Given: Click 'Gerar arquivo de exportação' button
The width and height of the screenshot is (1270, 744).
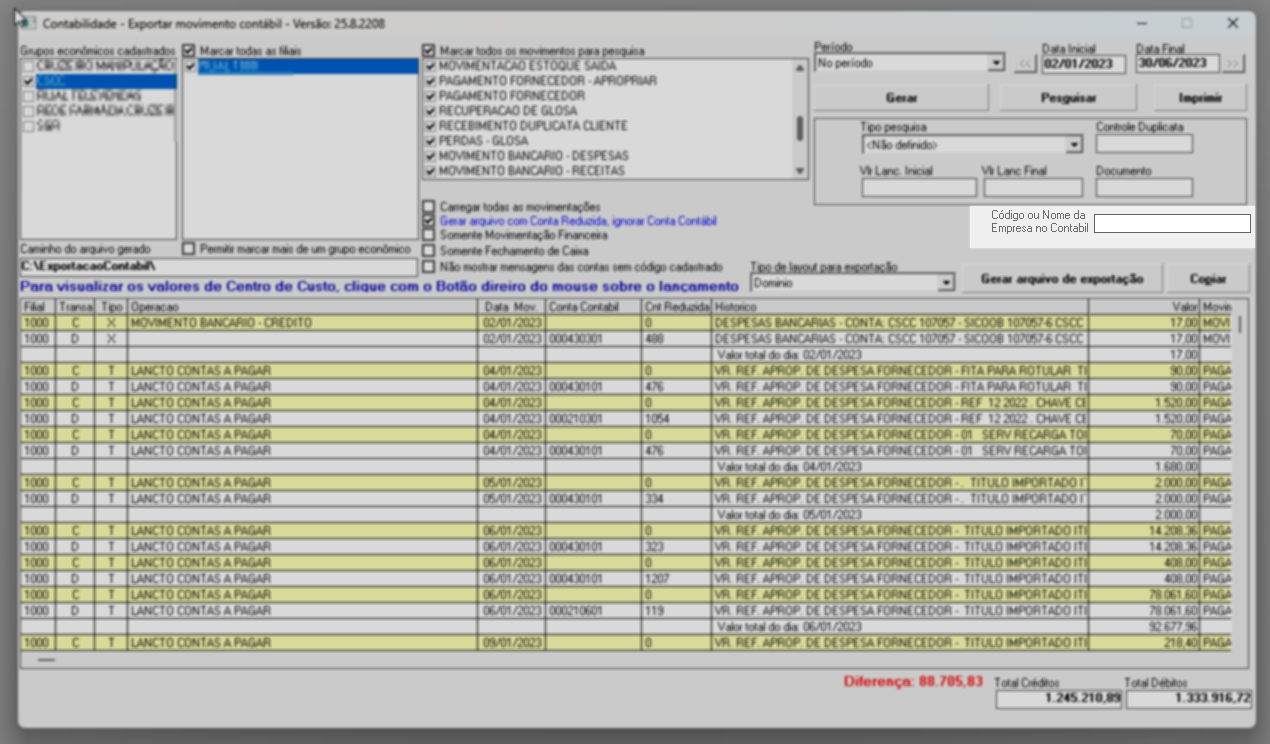Looking at the screenshot, I should 1061,279.
